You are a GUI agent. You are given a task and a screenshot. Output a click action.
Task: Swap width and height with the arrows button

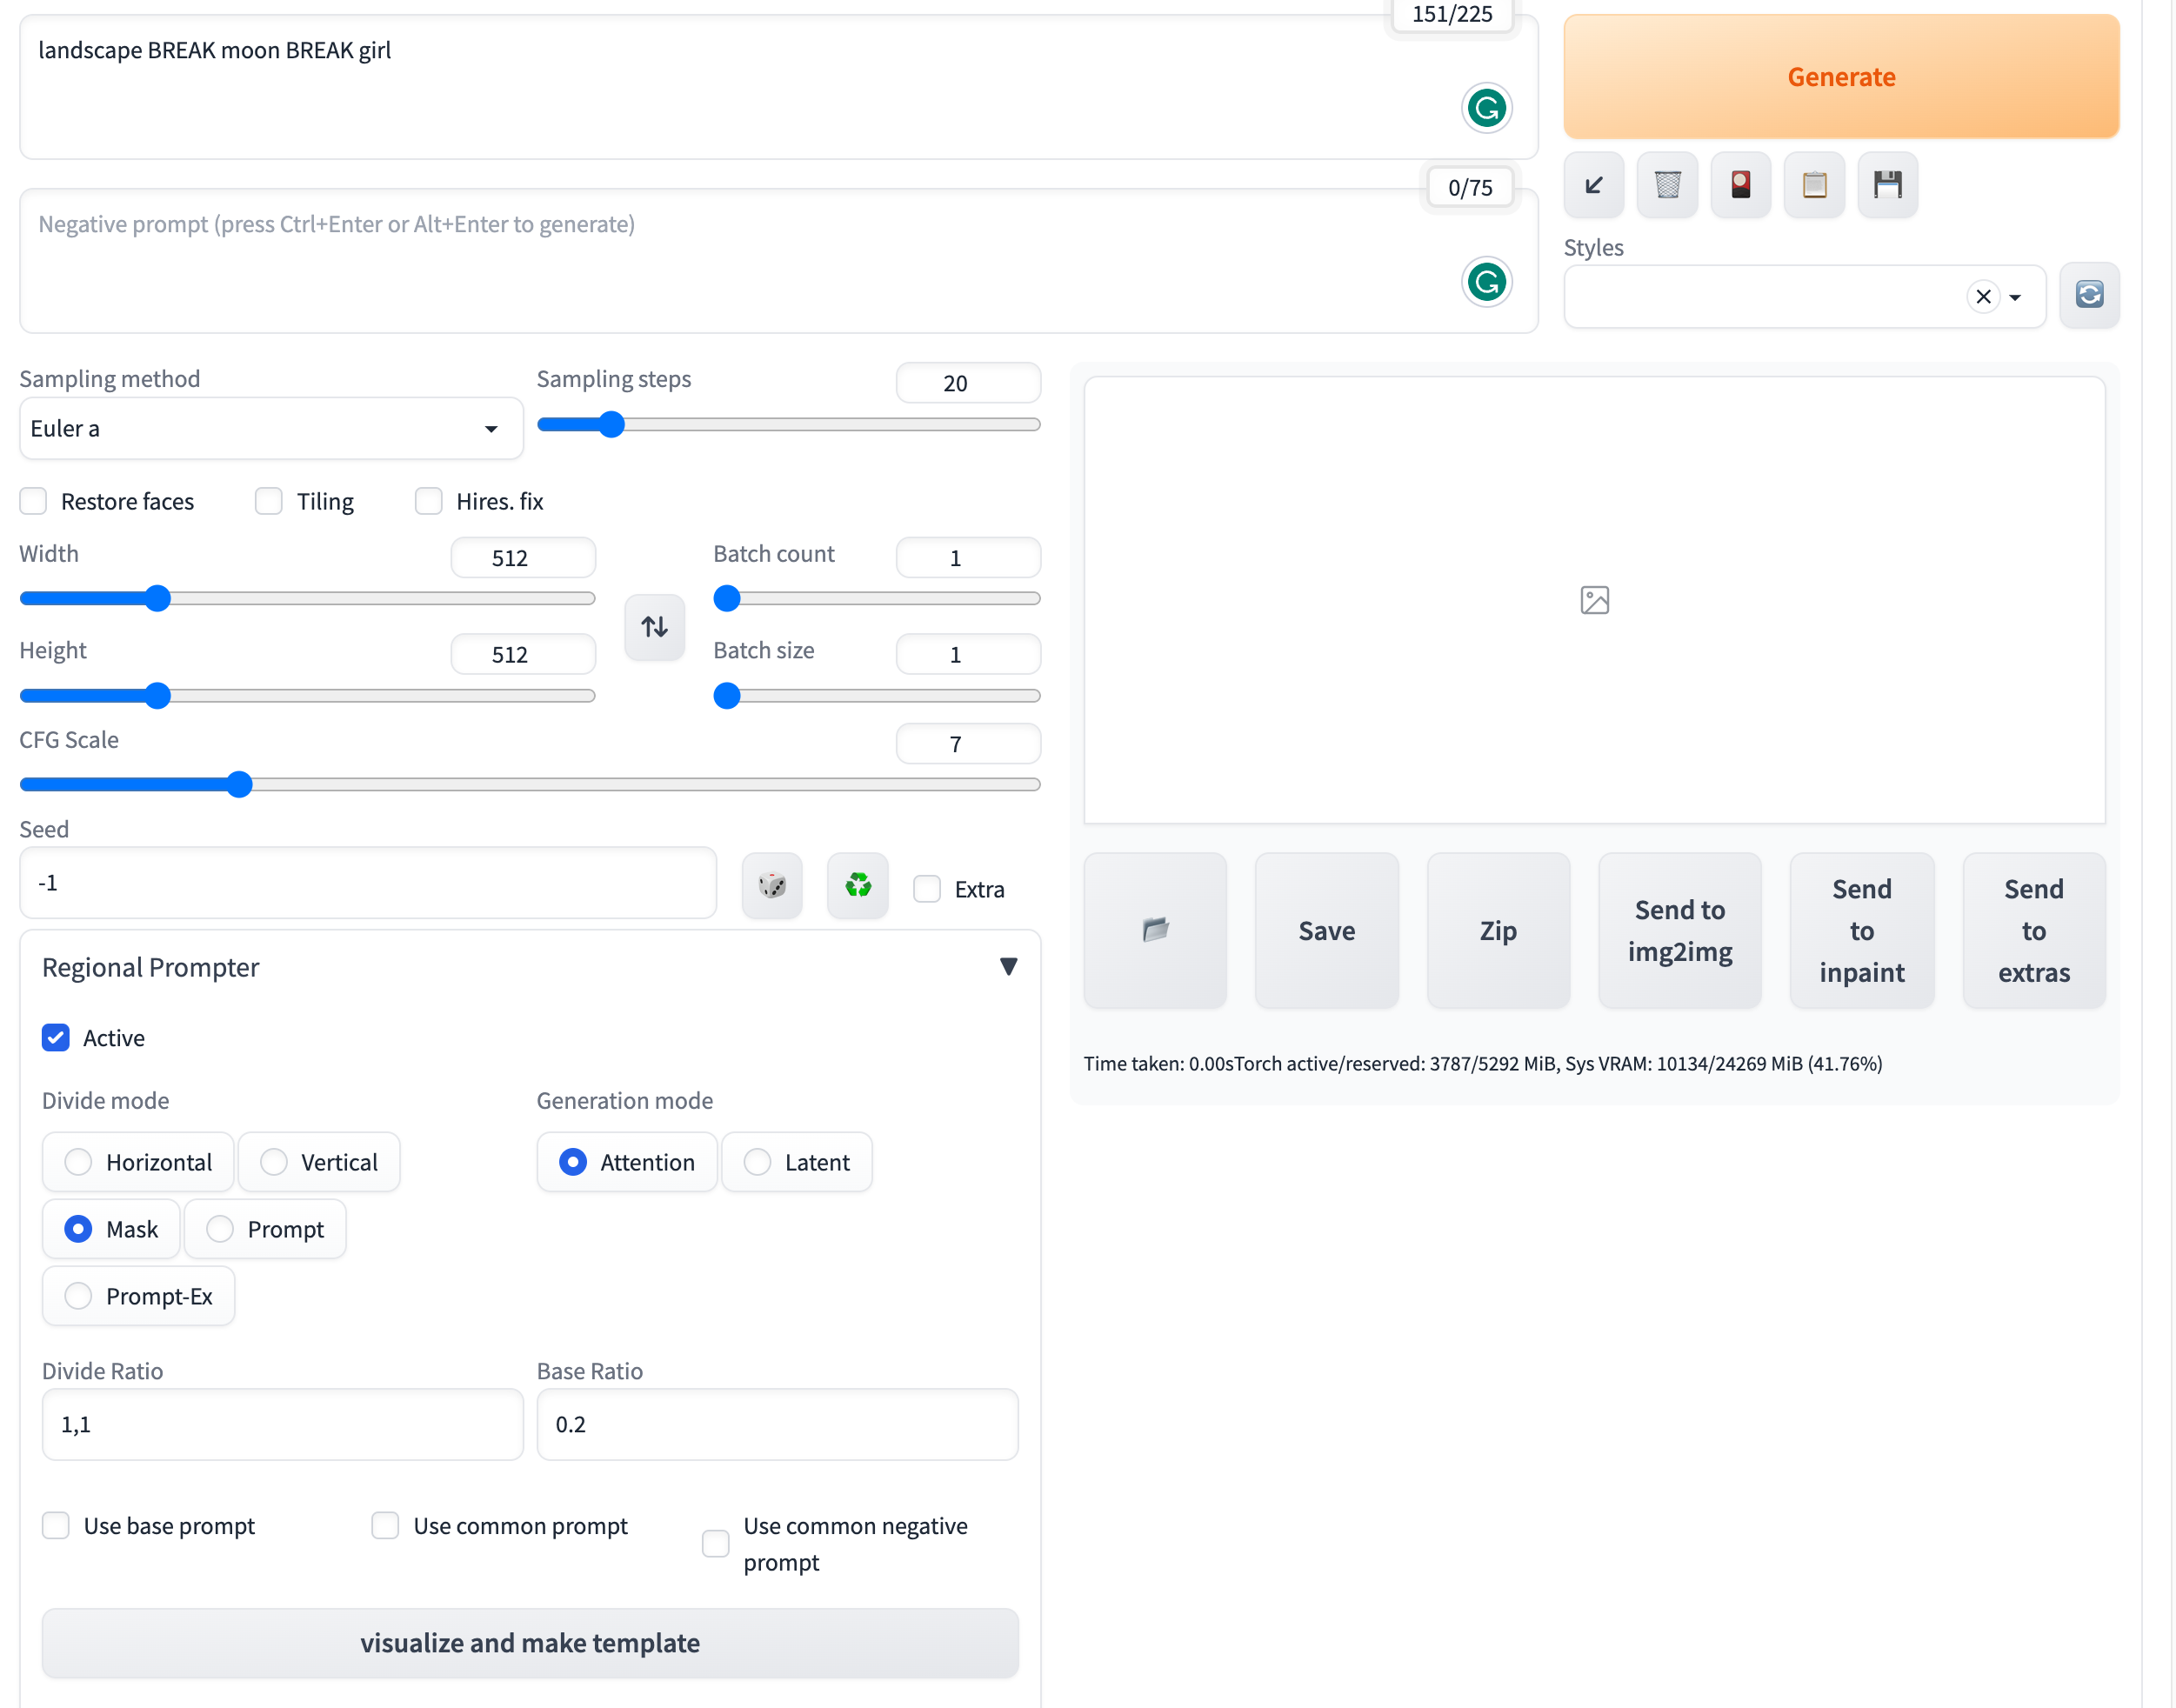tap(655, 627)
